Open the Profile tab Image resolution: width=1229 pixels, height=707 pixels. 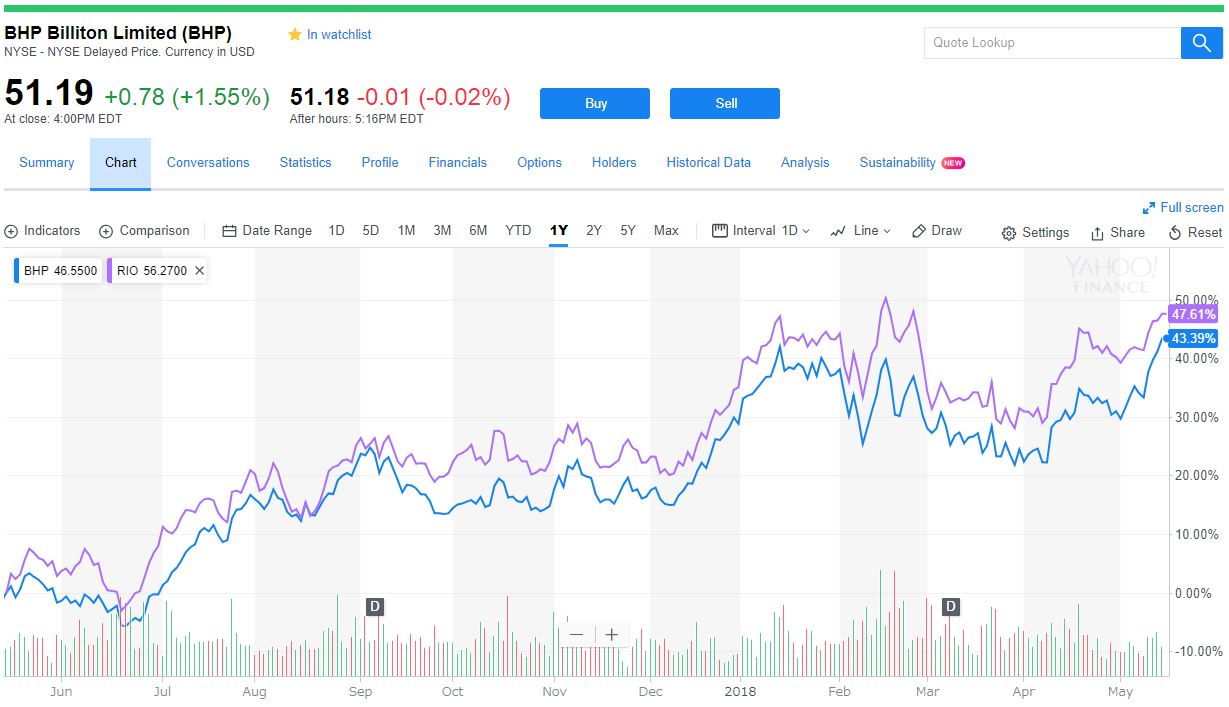click(380, 163)
